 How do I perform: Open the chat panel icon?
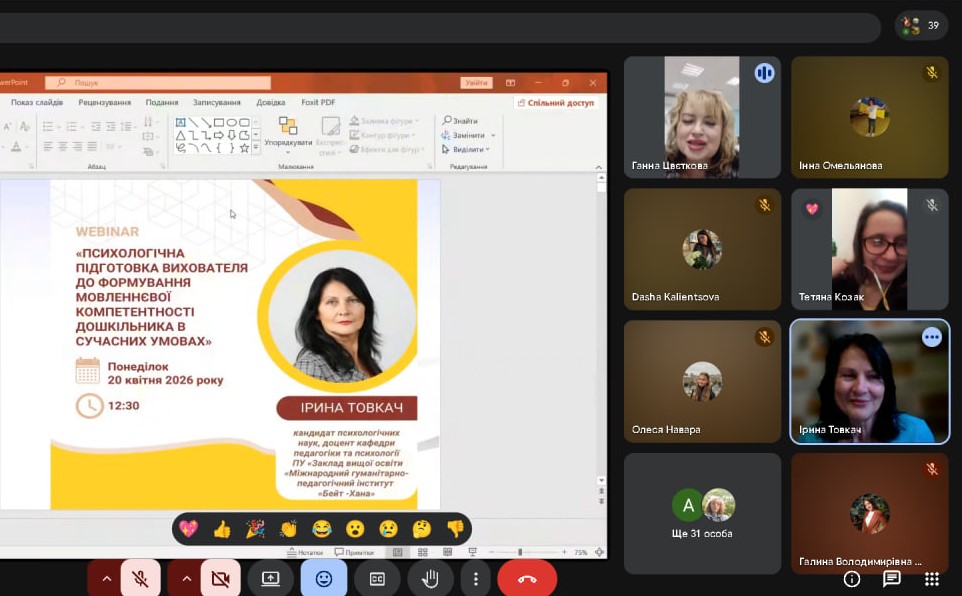(x=892, y=578)
